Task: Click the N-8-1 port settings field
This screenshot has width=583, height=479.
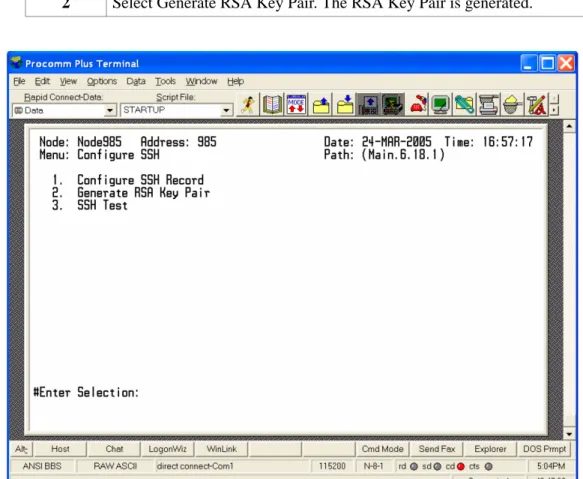Action: click(x=373, y=466)
